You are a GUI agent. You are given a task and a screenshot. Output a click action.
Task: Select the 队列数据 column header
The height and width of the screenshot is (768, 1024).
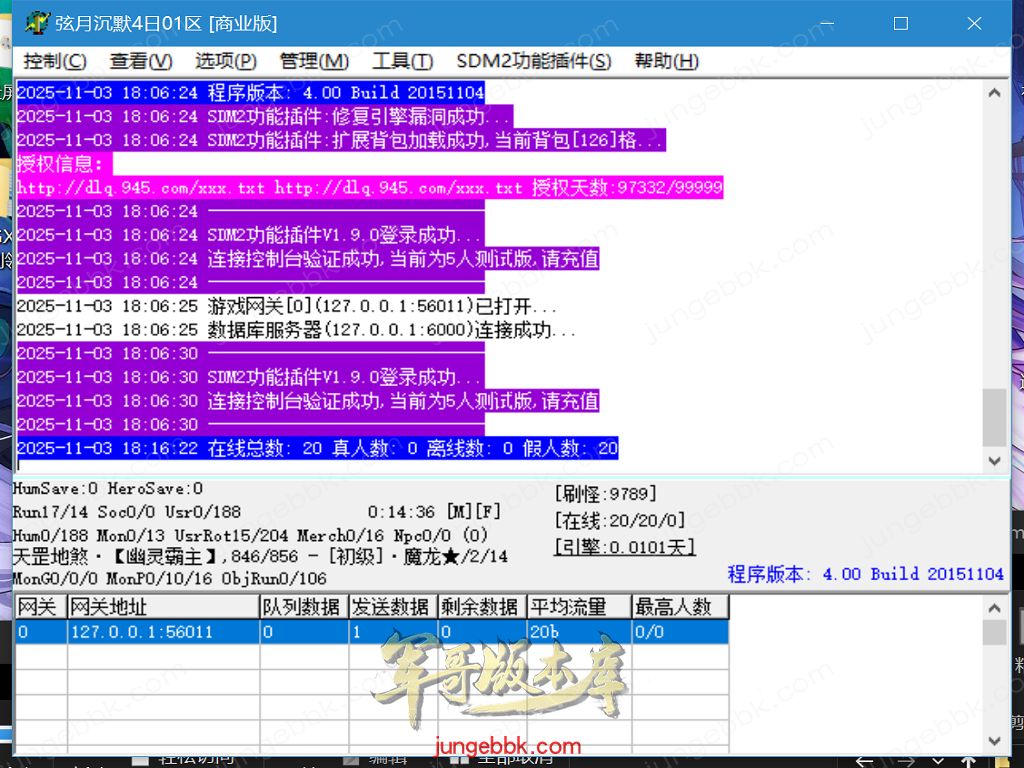coord(304,607)
